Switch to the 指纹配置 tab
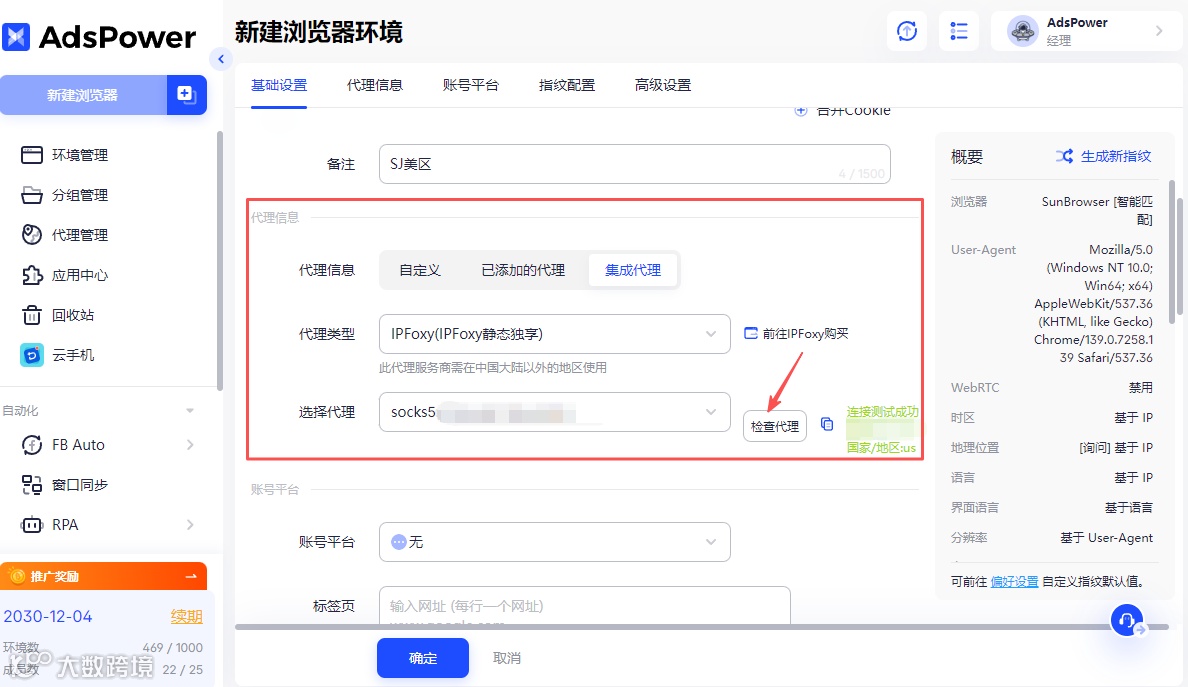The image size is (1188, 687). 567,85
